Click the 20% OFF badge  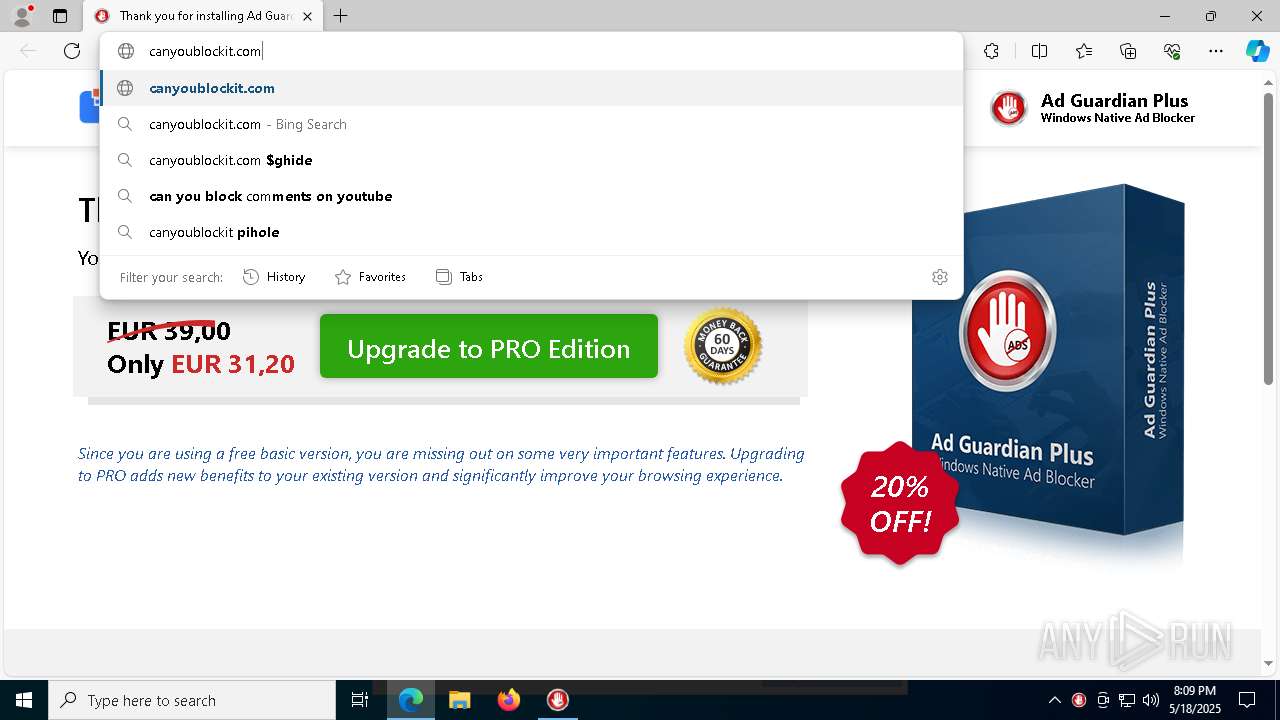tap(900, 503)
